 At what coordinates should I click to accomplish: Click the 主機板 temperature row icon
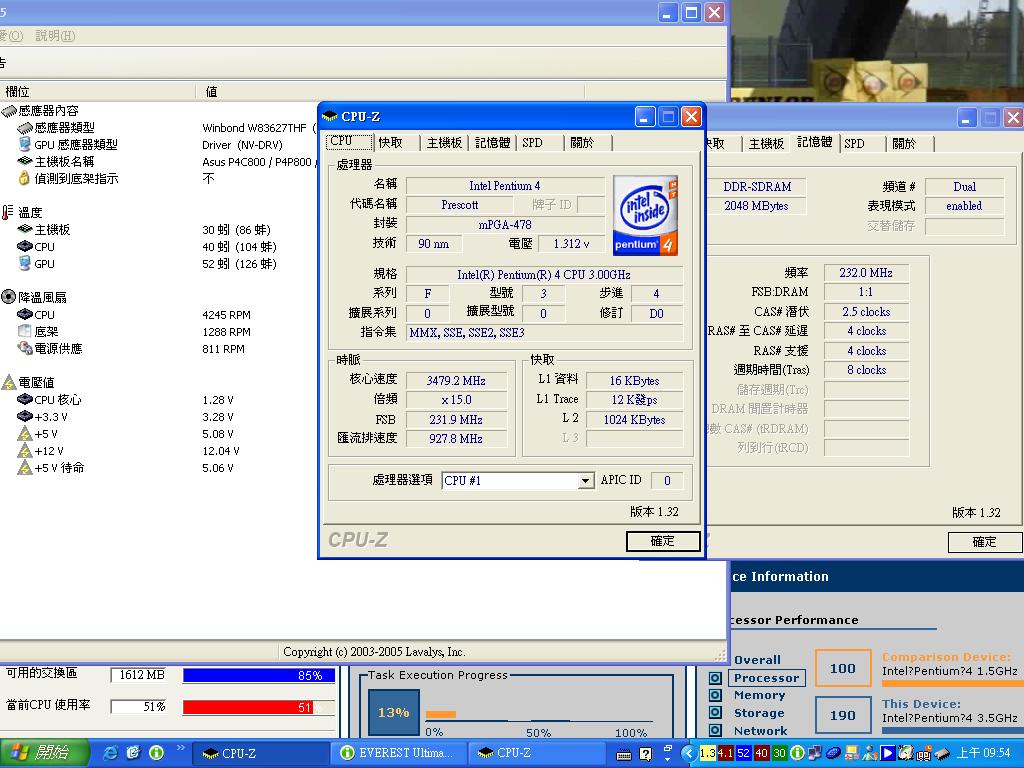[25, 229]
